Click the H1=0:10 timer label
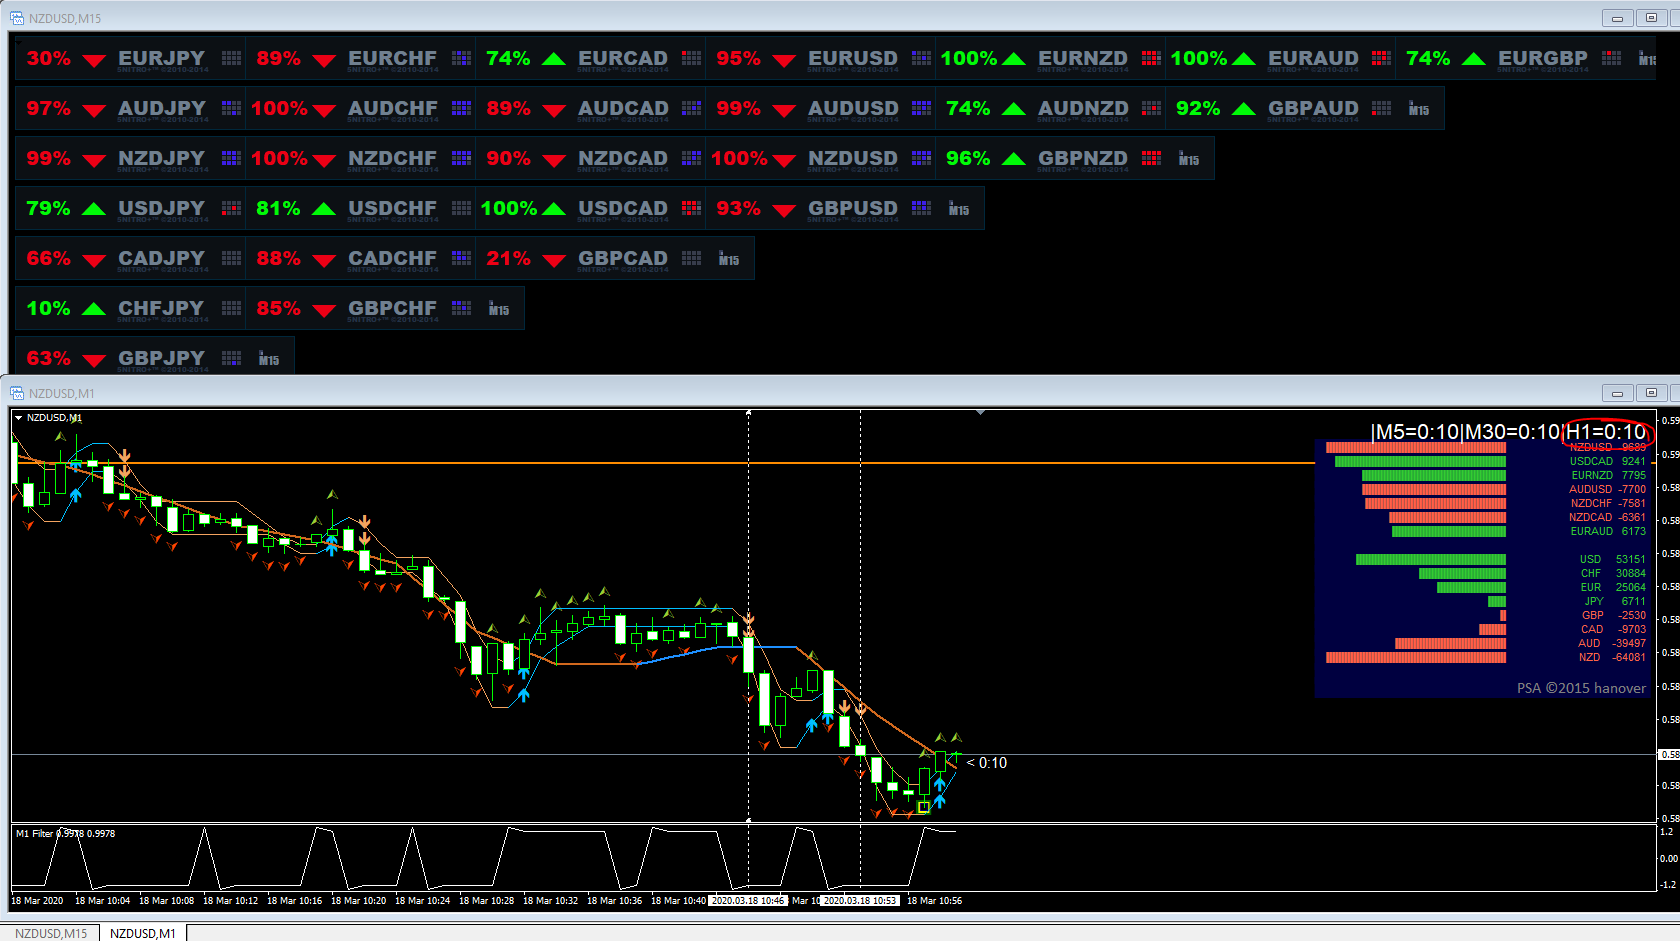 [1605, 432]
